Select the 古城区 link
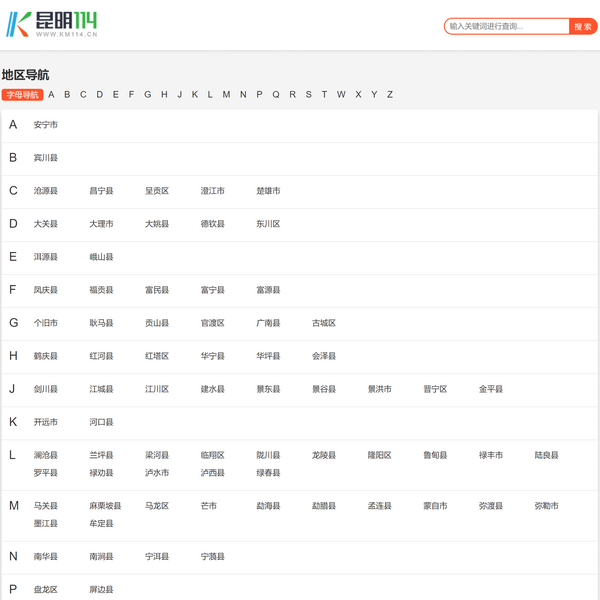The width and height of the screenshot is (600, 600). pyautogui.click(x=324, y=323)
